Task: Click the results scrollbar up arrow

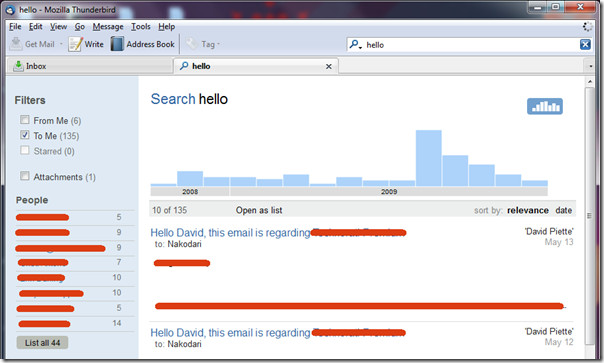Action: tap(590, 82)
